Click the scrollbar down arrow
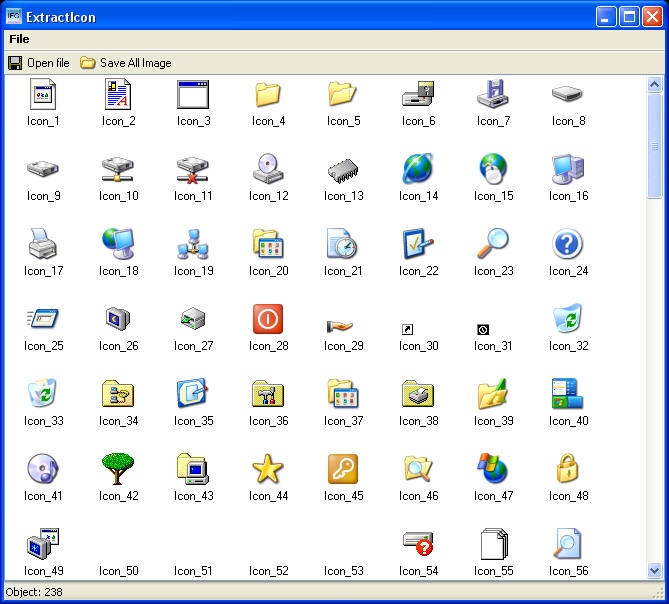 655,571
